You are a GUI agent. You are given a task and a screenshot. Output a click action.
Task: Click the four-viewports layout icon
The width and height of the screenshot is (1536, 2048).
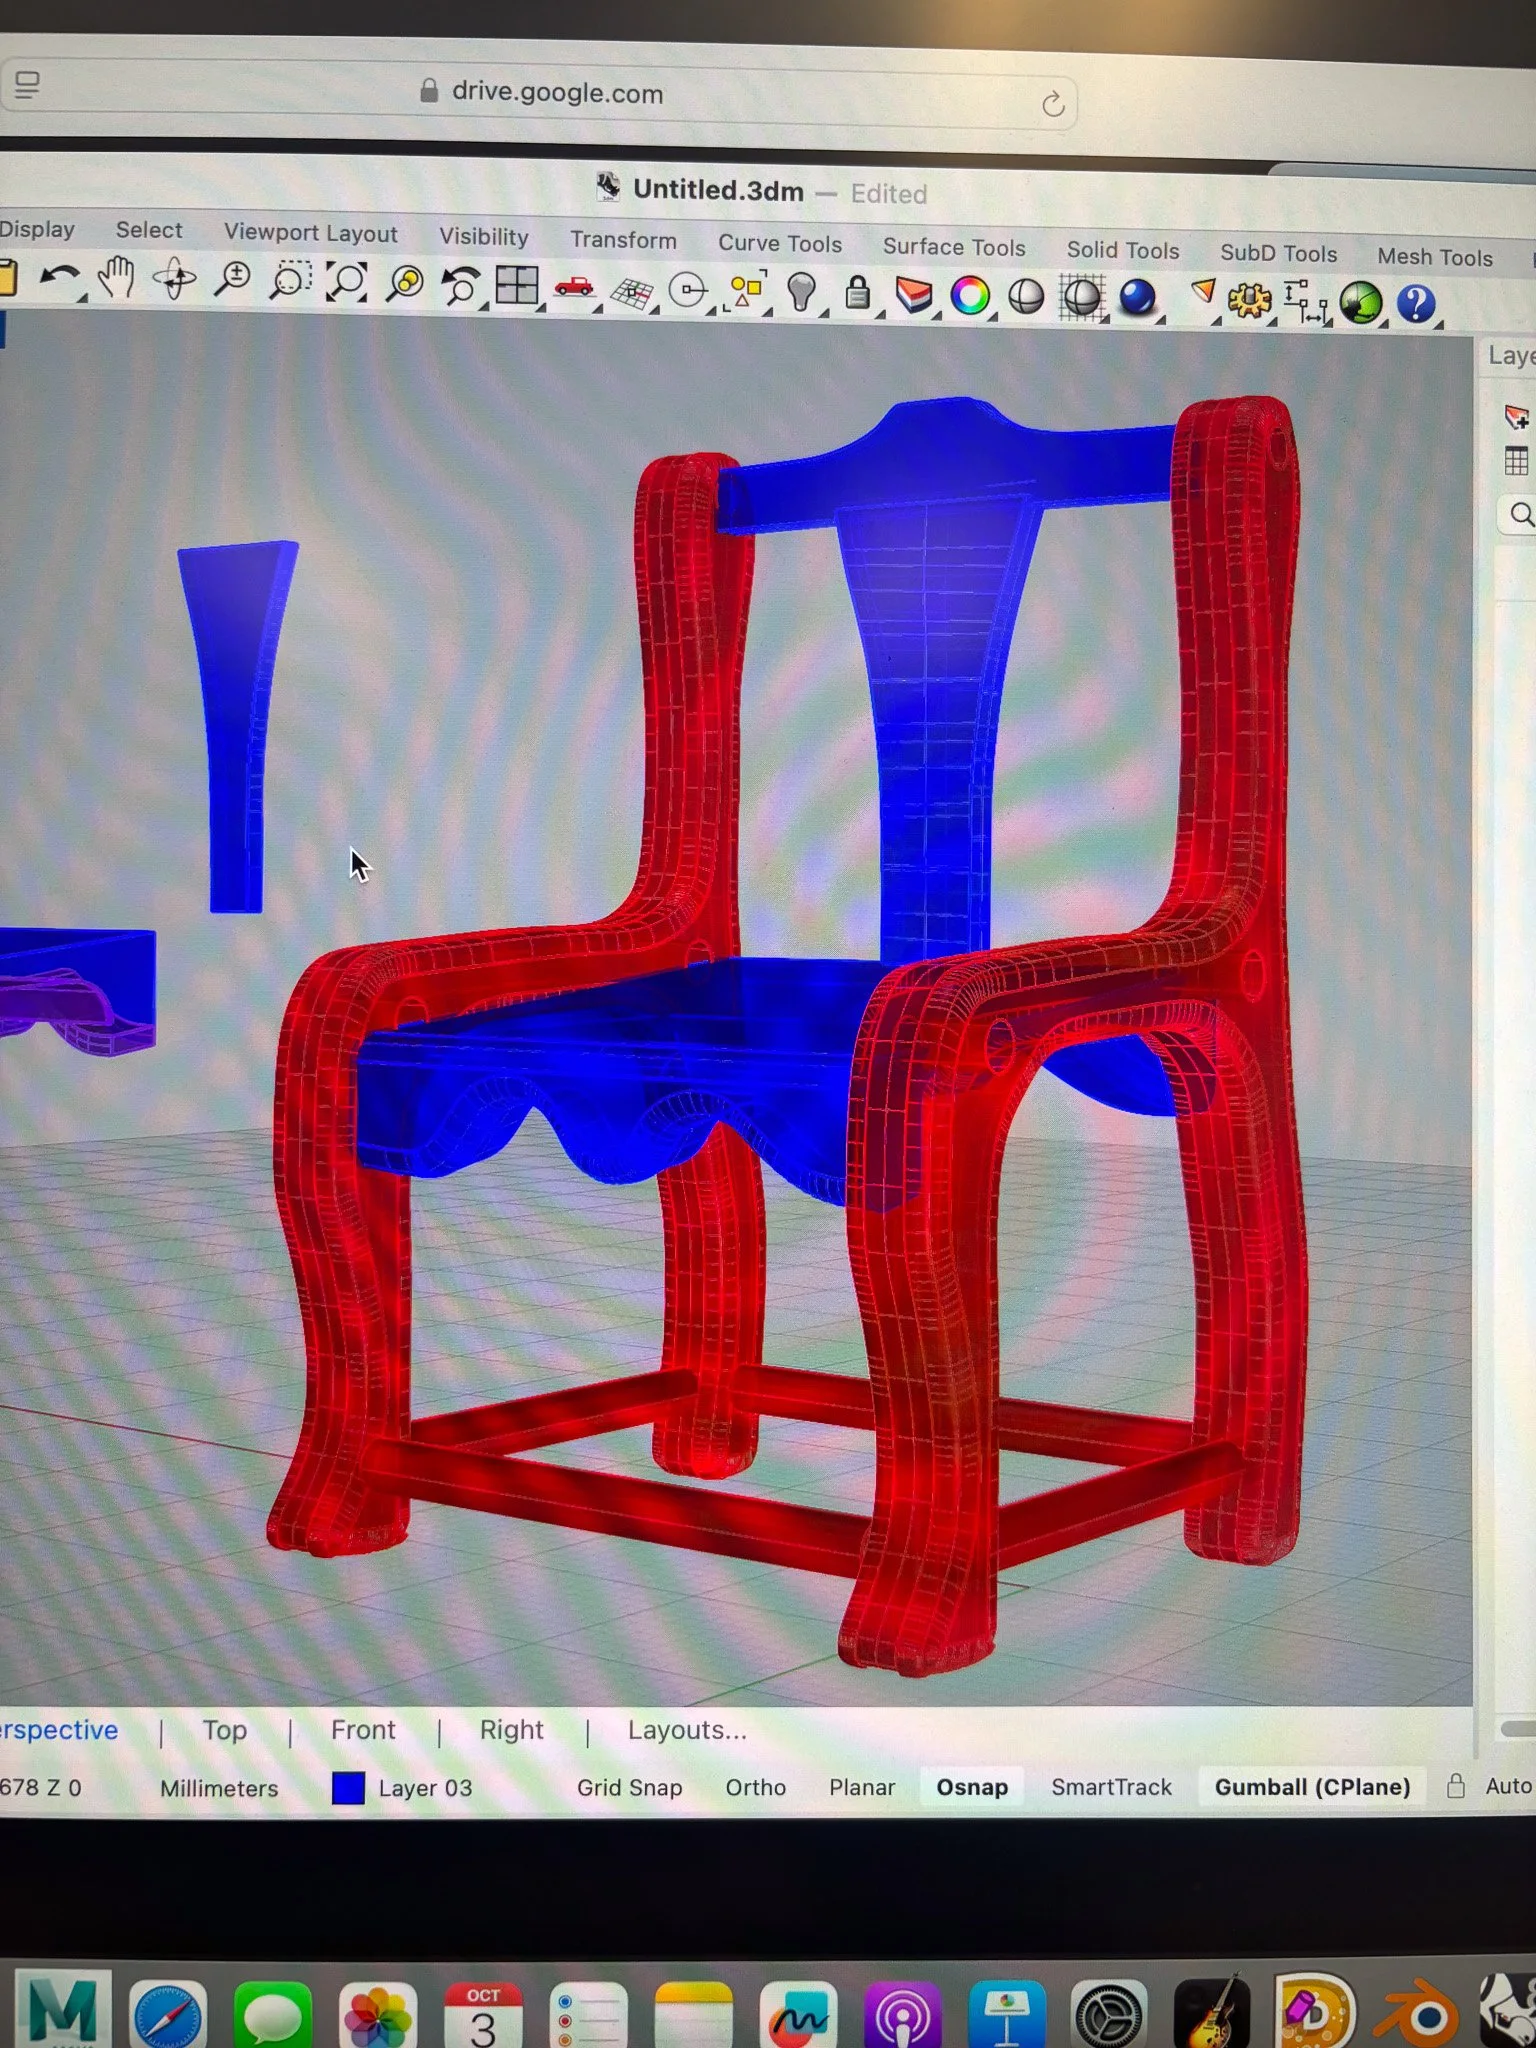click(517, 286)
